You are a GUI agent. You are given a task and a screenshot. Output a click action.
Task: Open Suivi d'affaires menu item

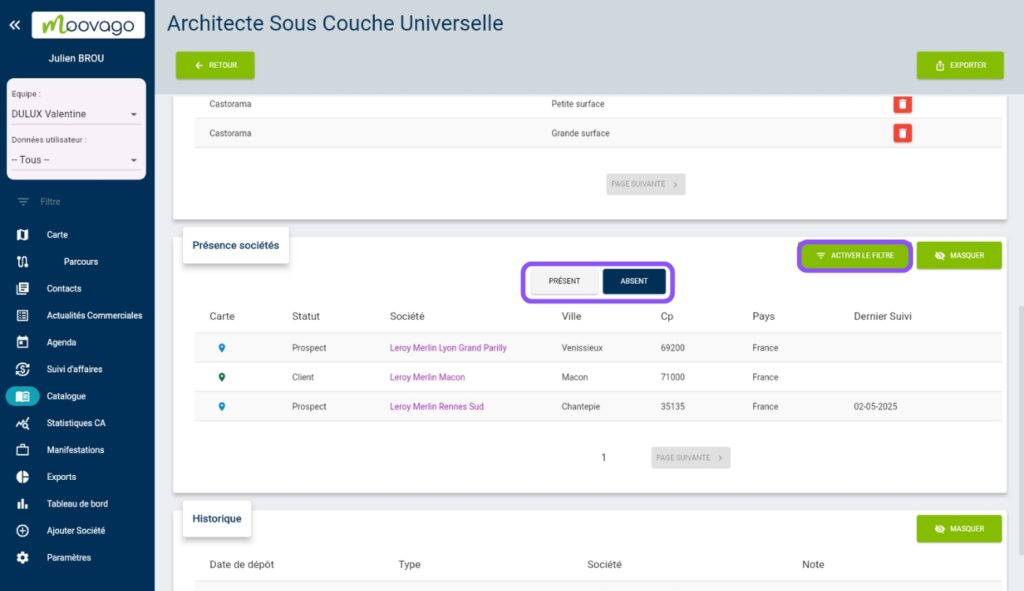point(74,369)
